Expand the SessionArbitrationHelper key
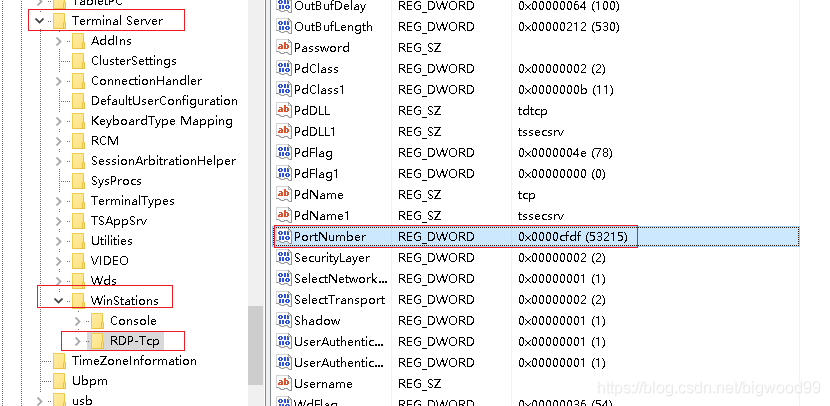830x406 pixels. pos(59,161)
